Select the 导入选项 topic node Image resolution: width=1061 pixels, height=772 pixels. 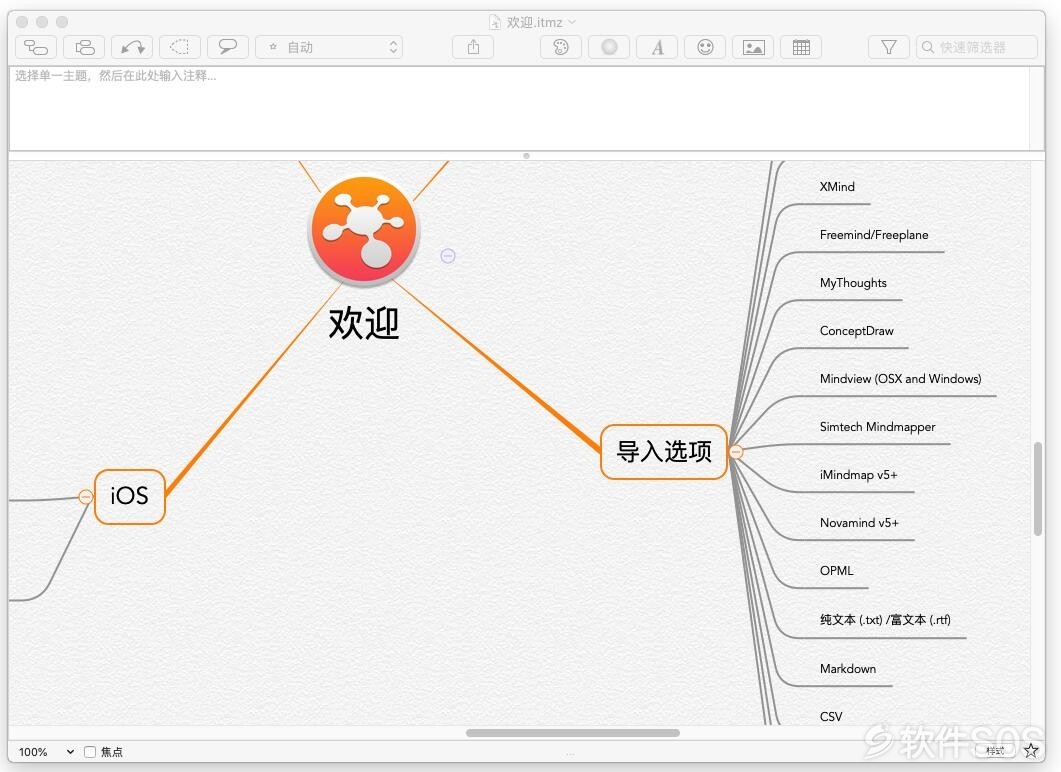[x=664, y=452]
